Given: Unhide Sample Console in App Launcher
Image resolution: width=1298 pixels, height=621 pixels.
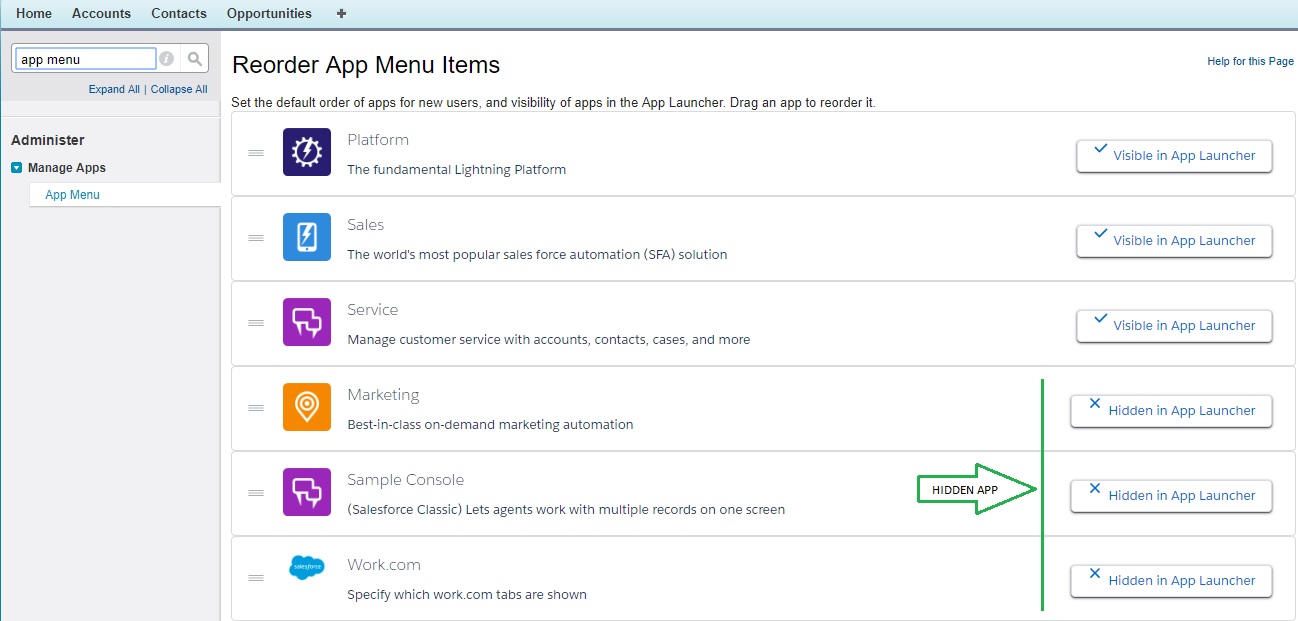Looking at the screenshot, I should 1170,496.
